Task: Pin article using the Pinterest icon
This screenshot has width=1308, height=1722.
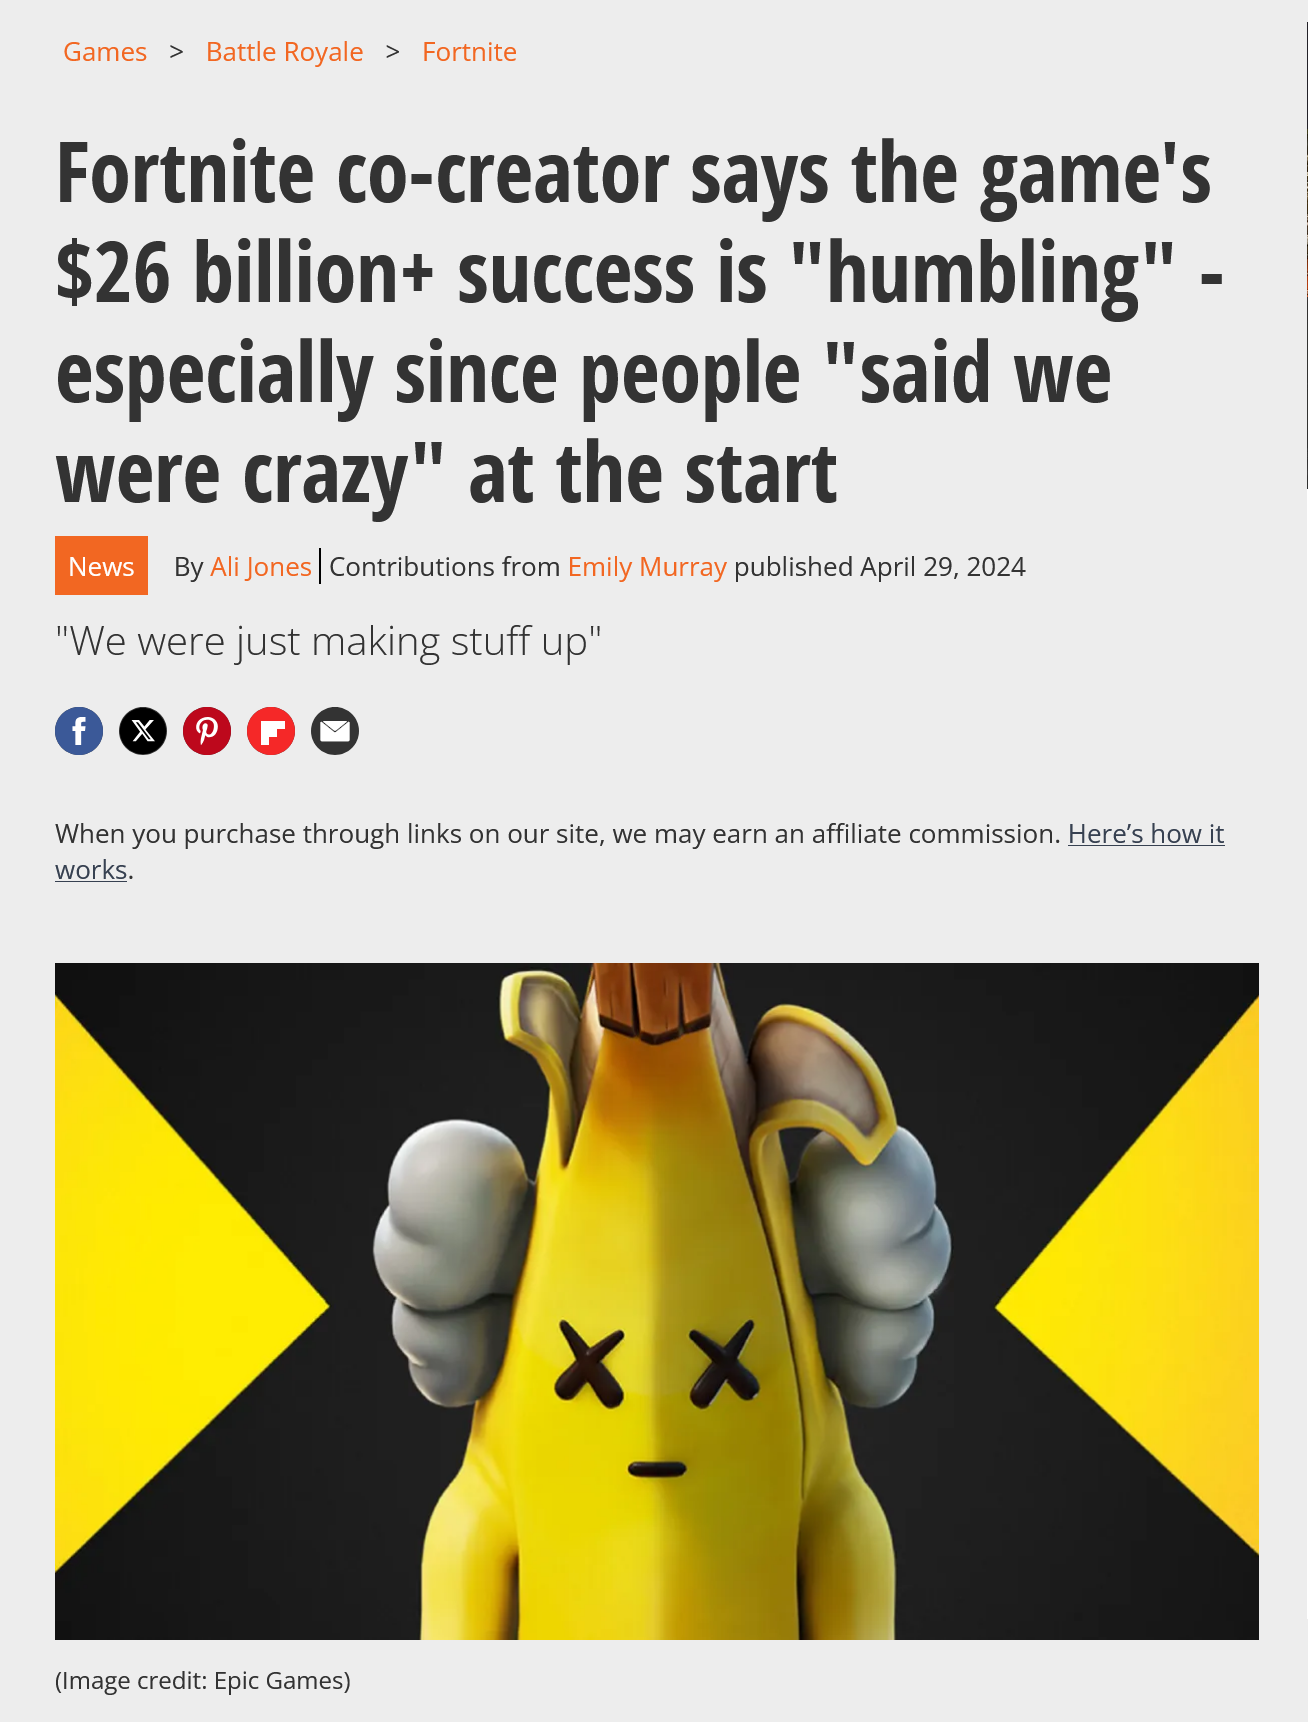Action: click(207, 731)
